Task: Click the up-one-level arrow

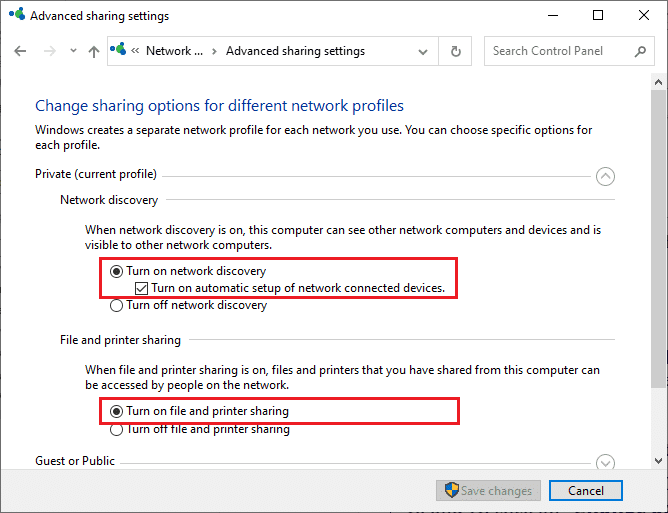Action: coord(93,51)
